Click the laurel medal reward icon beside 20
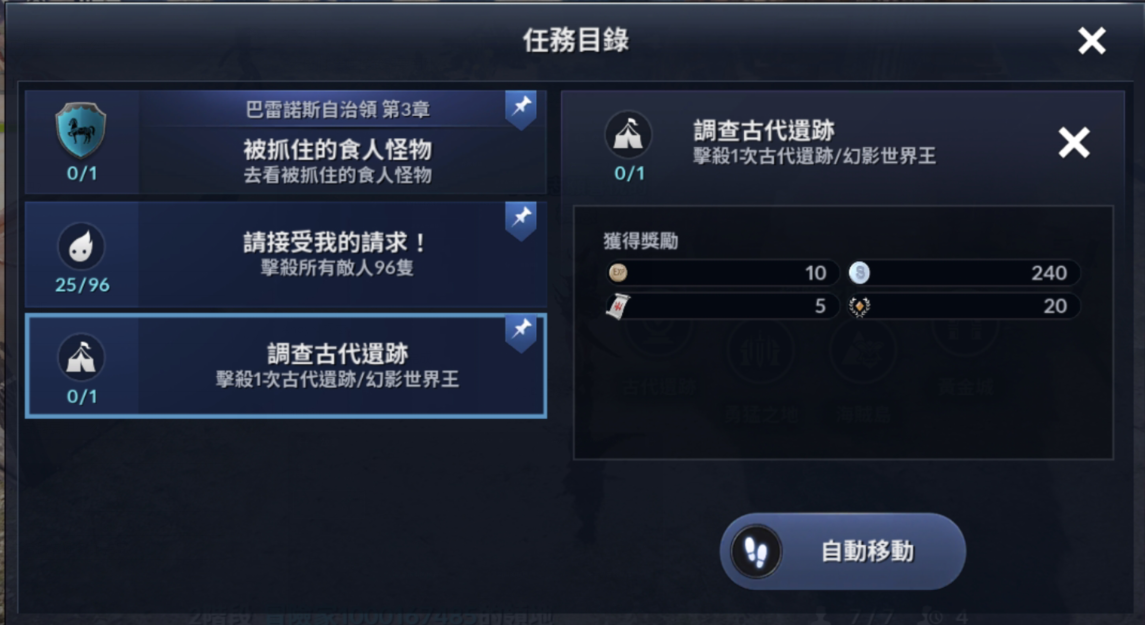The height and width of the screenshot is (625, 1145). pos(859,306)
